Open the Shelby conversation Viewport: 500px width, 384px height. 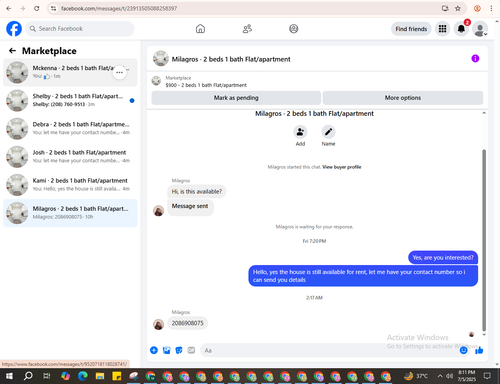pyautogui.click(x=70, y=100)
